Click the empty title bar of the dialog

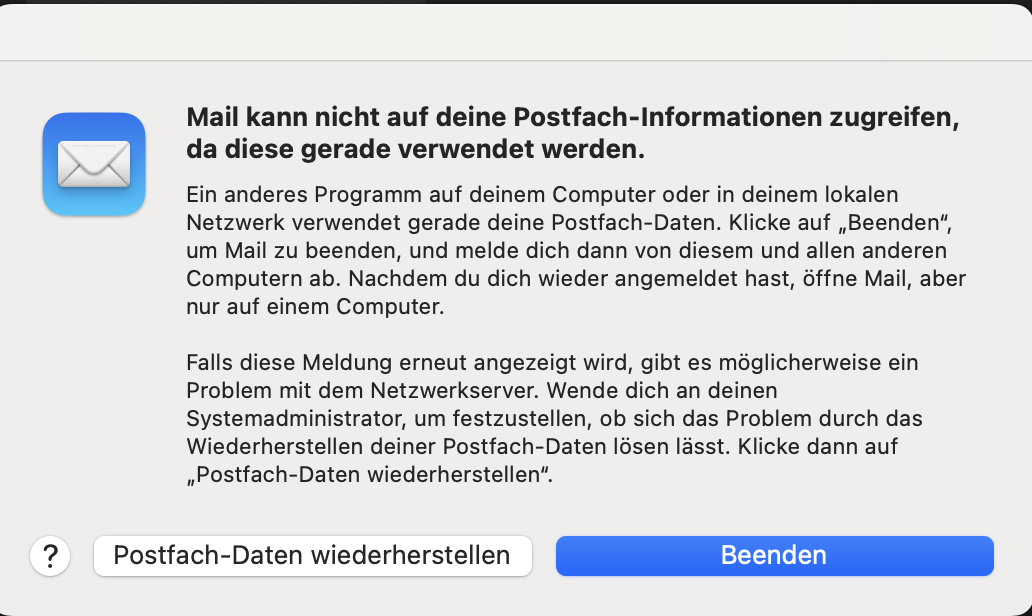point(516,32)
